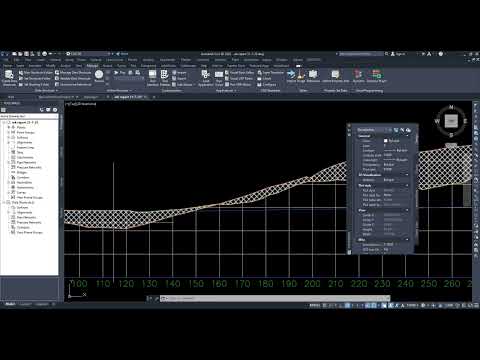
Task: Click the command line input field
Action: pyautogui.click(x=275, y=298)
